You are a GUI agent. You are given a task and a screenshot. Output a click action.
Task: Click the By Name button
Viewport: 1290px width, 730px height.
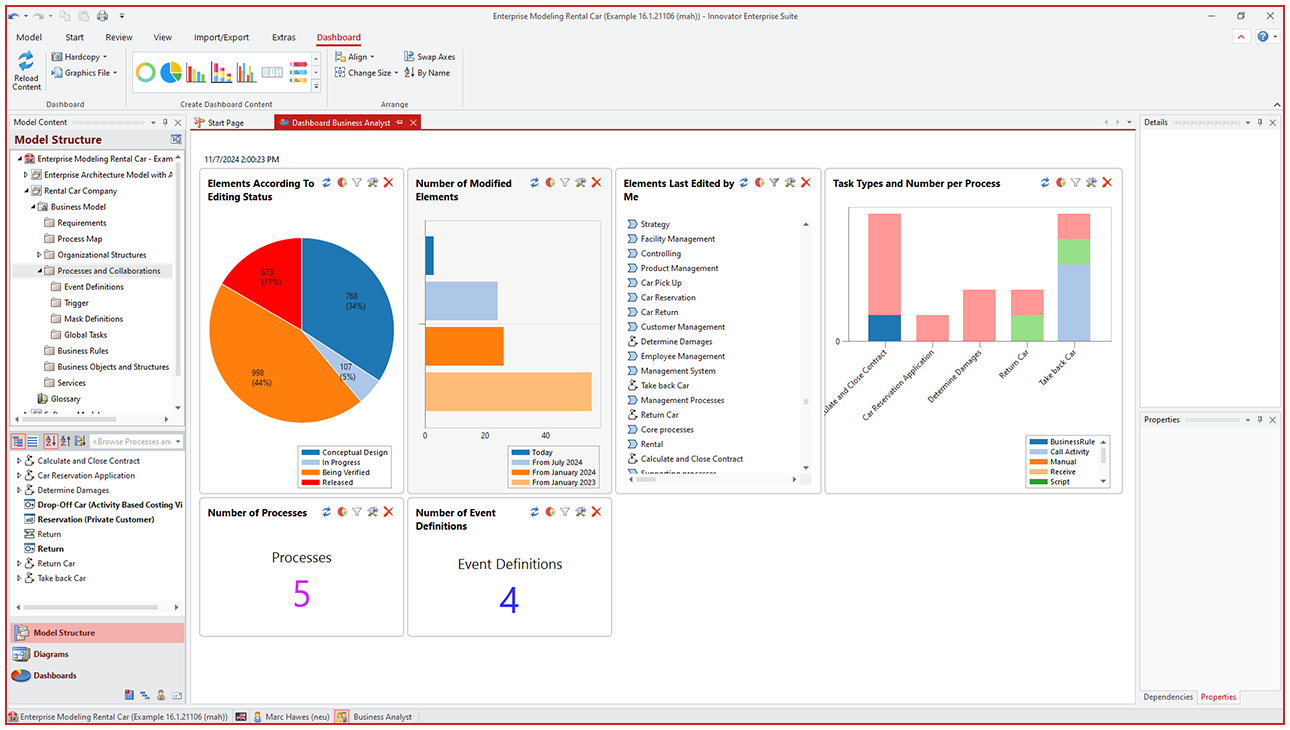click(x=428, y=72)
